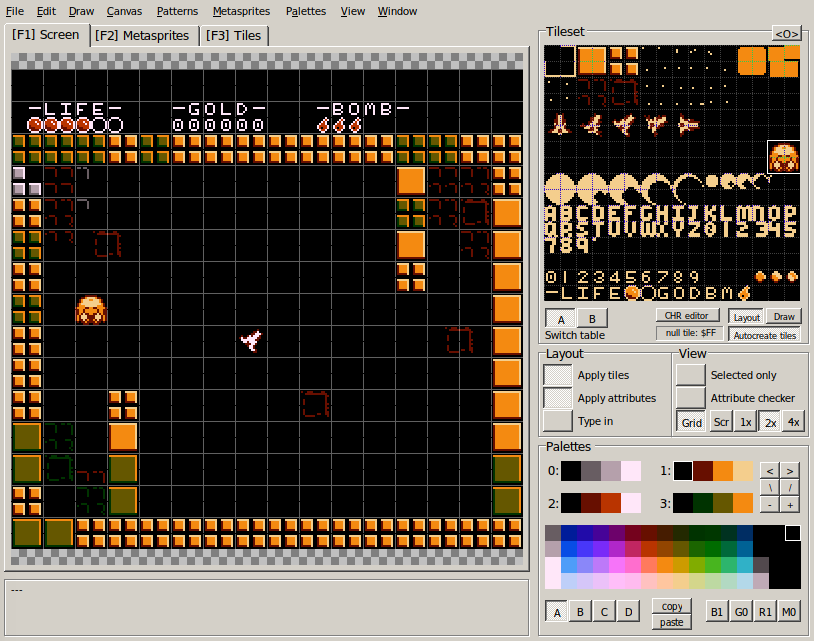Image resolution: width=814 pixels, height=641 pixels.
Task: Click the palette copy button
Action: coord(672,606)
